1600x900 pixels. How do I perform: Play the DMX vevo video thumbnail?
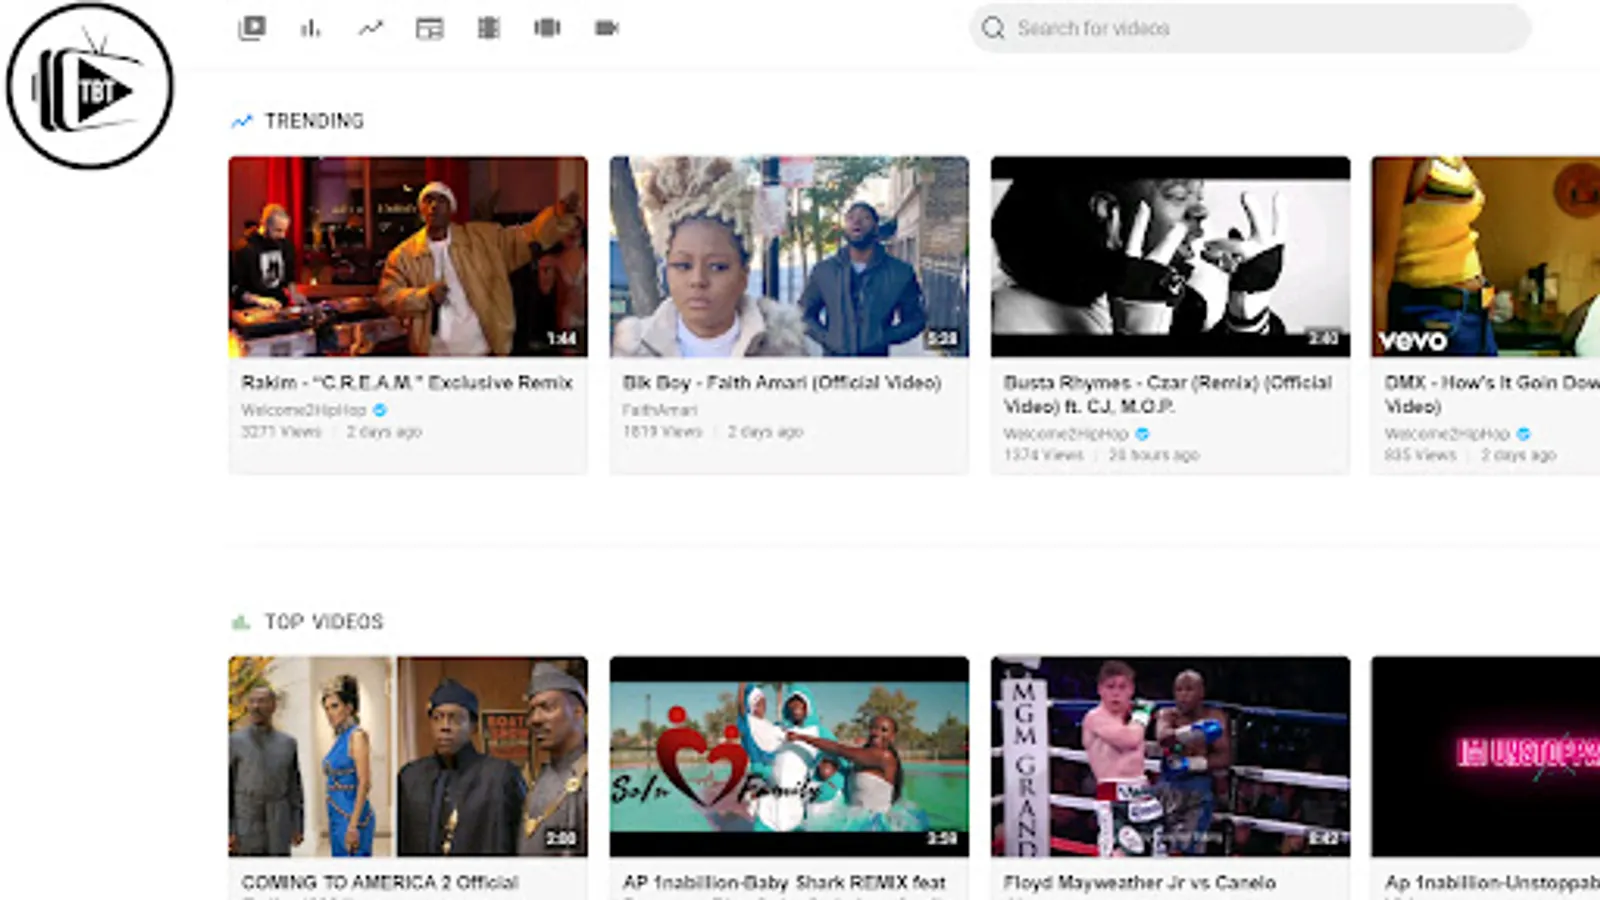click(x=1486, y=256)
